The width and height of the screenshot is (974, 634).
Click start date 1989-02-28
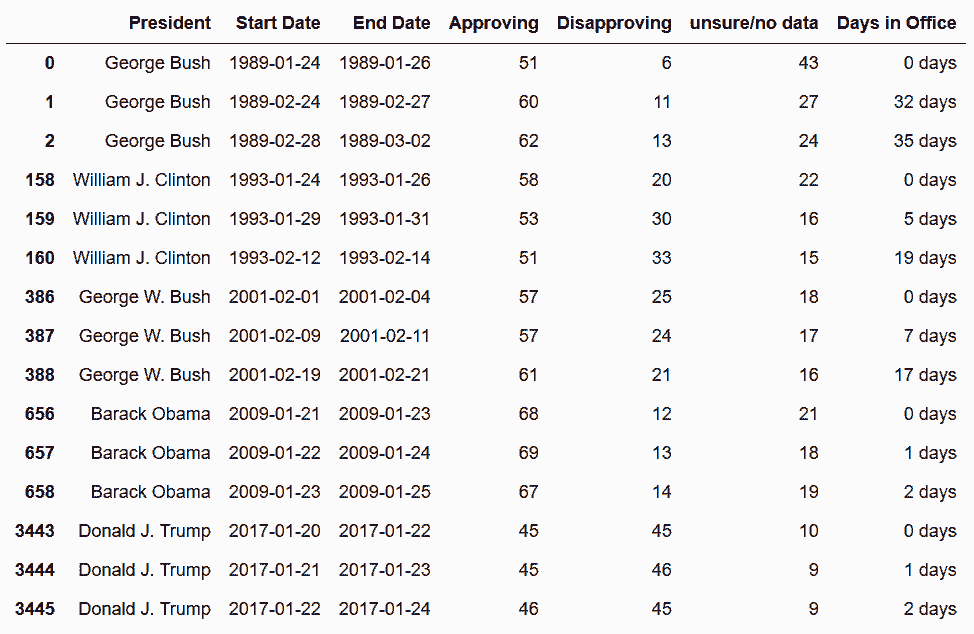275,141
